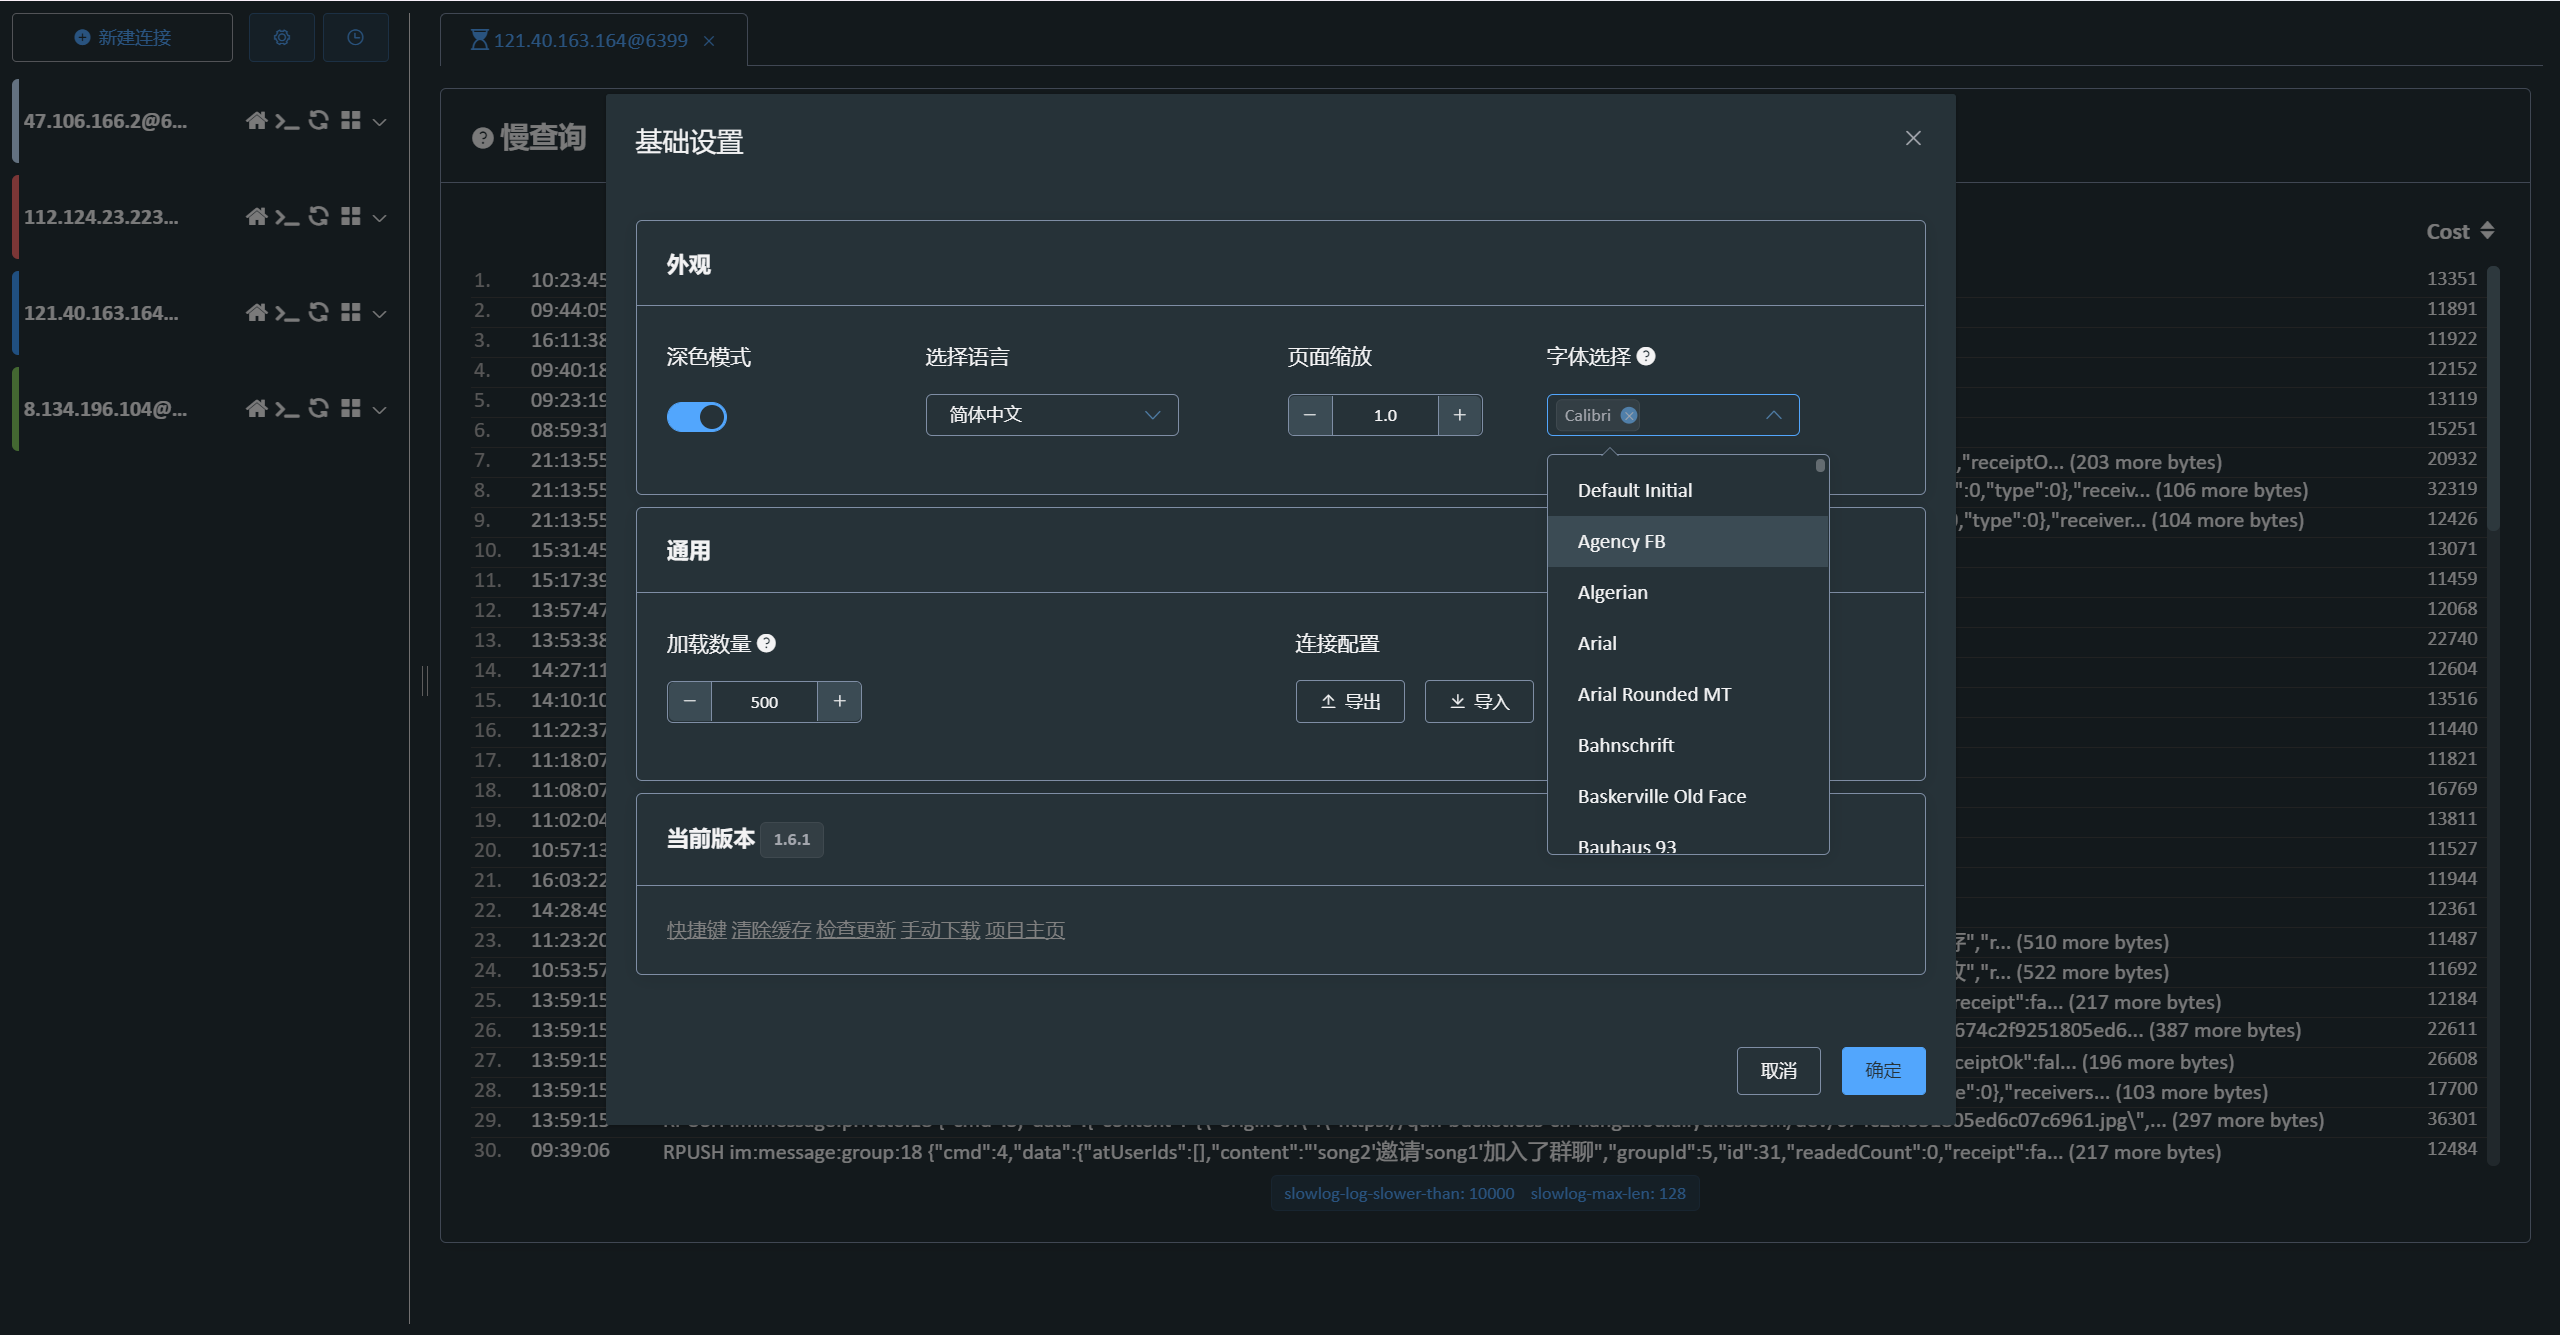Viewport: 2560px width, 1335px height.
Task: Click help icon beside 字体选择
Action: (x=1647, y=357)
